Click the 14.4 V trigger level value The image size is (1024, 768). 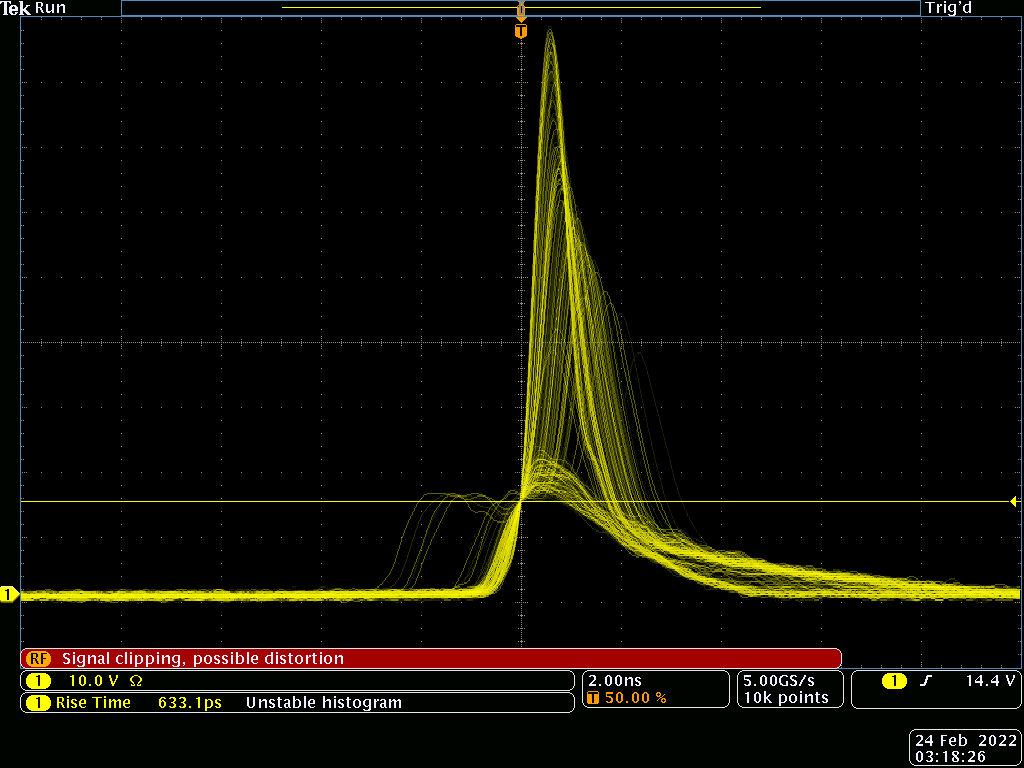990,681
